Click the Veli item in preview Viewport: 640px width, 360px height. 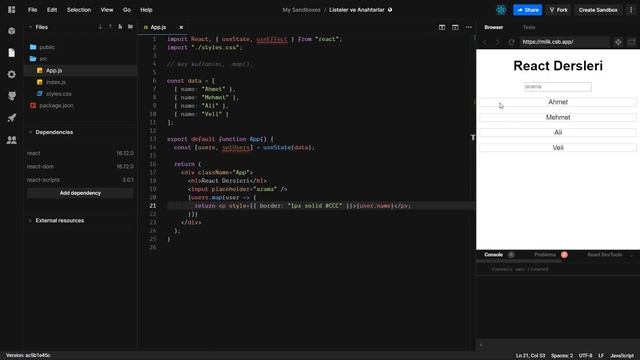click(x=558, y=148)
